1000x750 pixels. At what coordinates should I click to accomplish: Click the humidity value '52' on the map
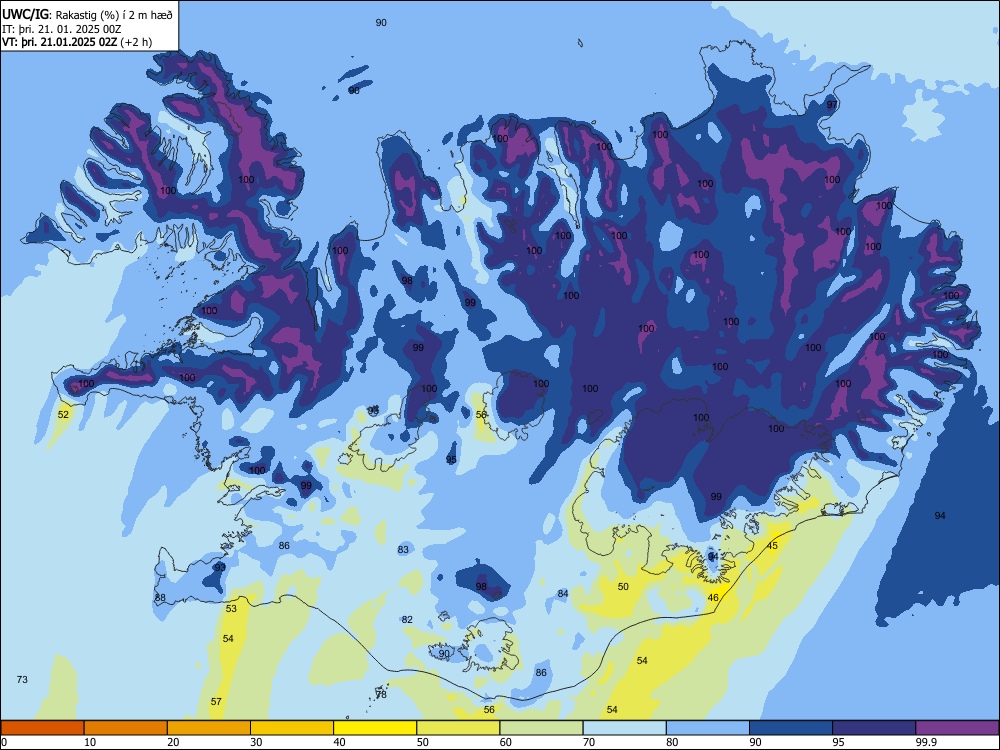tap(63, 415)
